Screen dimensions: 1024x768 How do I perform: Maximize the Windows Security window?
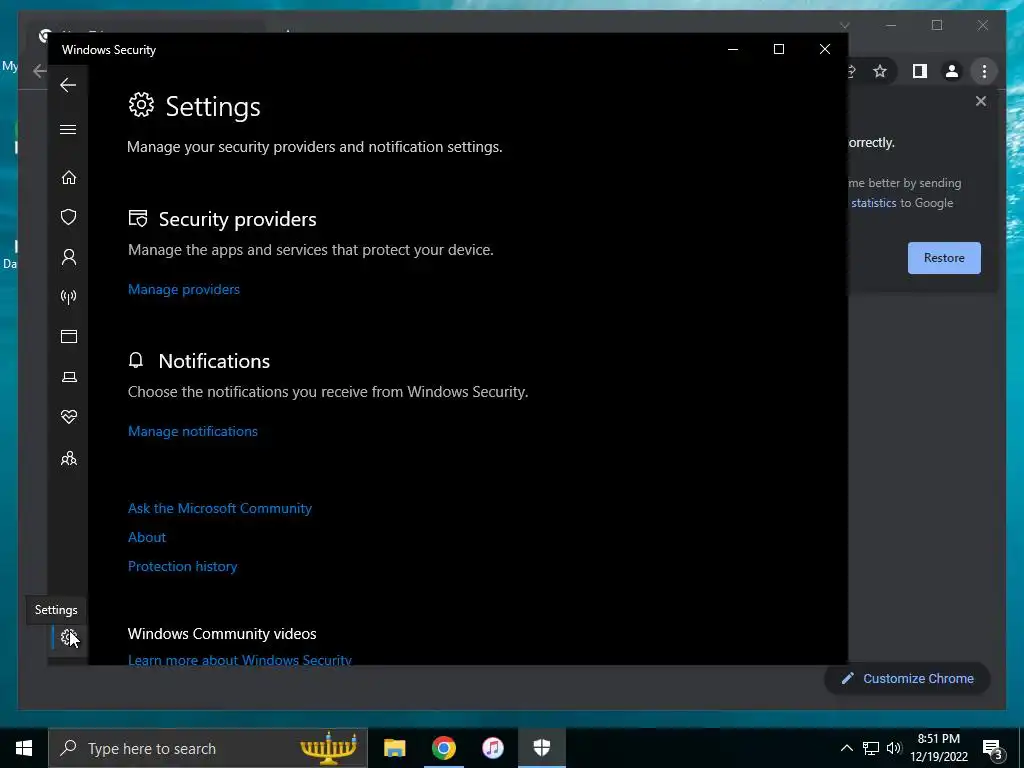[x=778, y=49]
